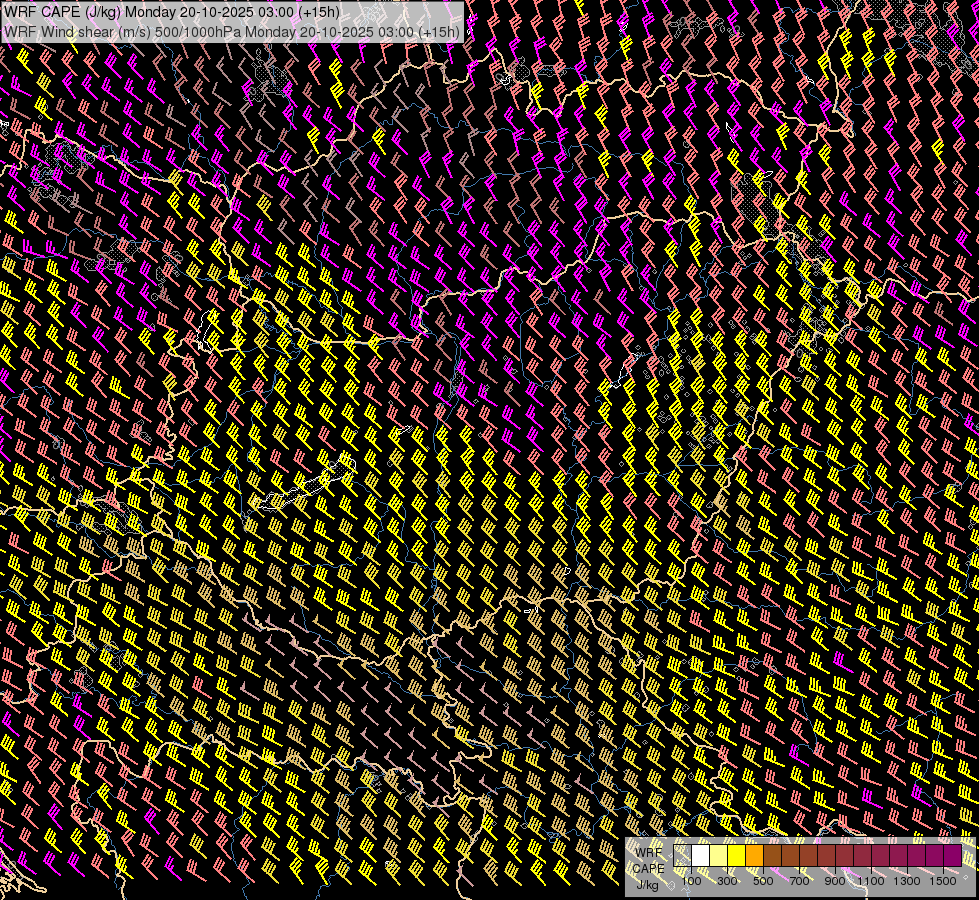Select the rightmost purple legend swatch
This screenshot has height=900, width=979.
coord(952,856)
